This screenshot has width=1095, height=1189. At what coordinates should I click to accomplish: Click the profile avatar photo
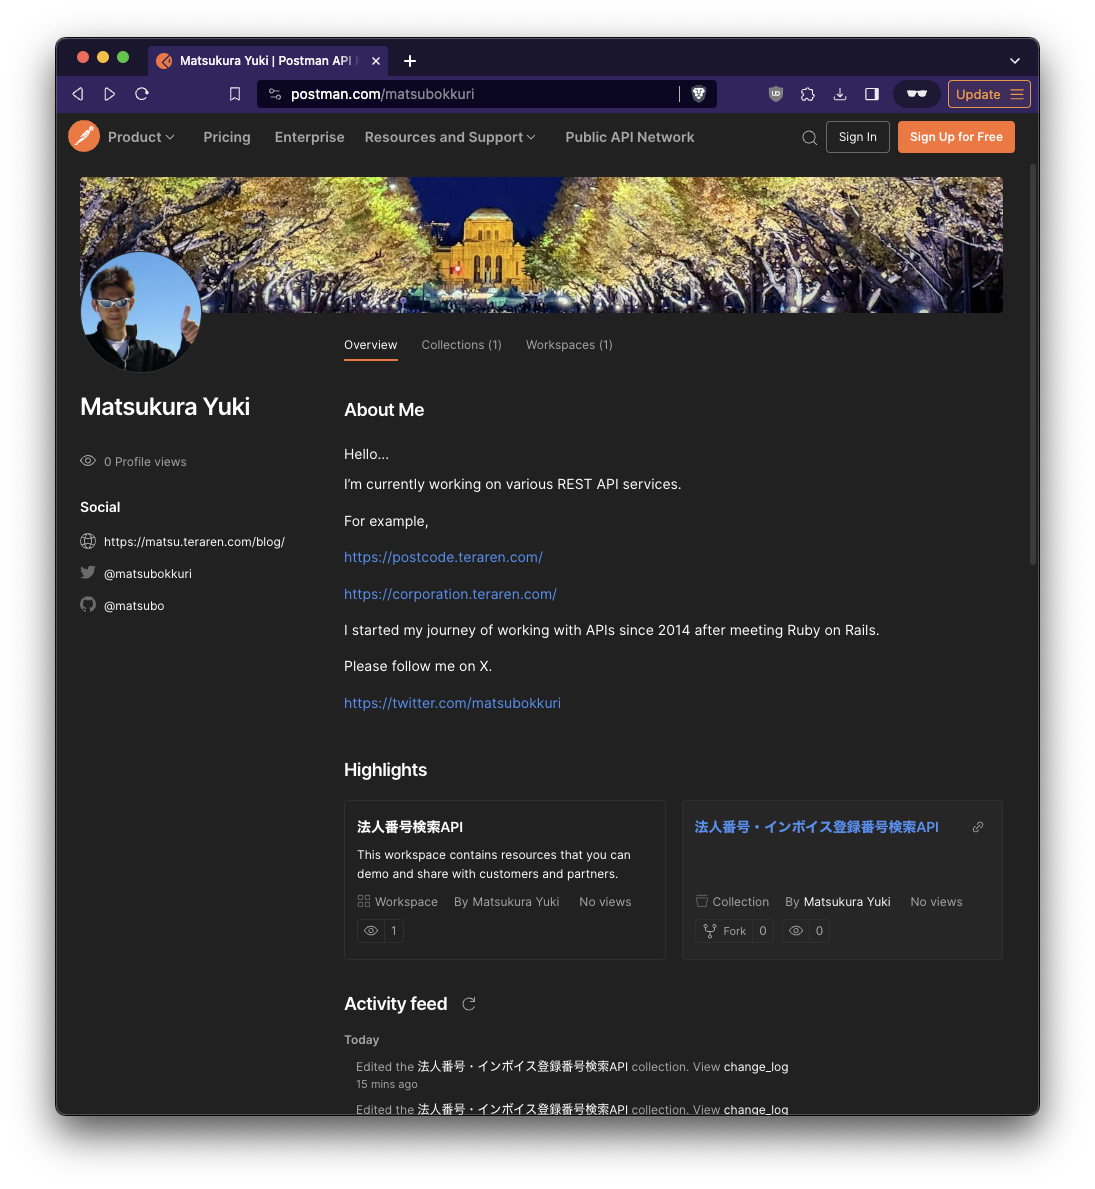[x=141, y=312]
